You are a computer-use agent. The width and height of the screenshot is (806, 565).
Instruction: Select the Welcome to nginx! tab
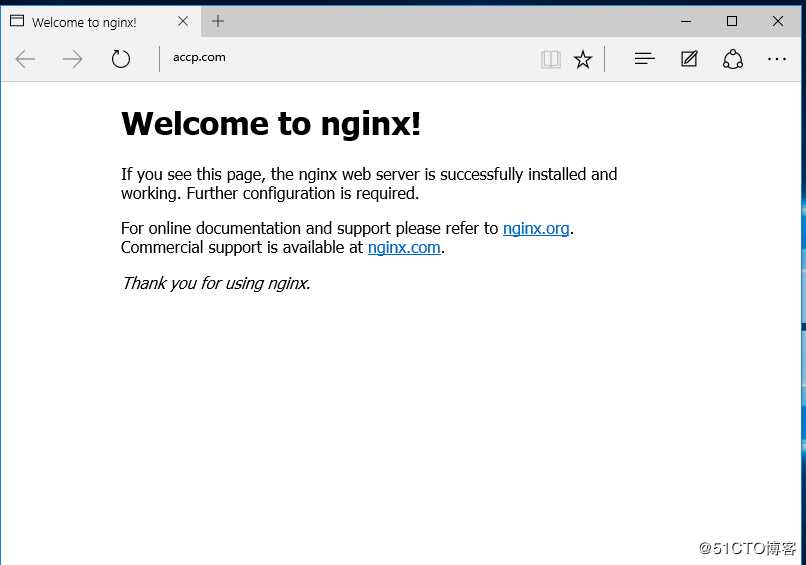[101, 22]
